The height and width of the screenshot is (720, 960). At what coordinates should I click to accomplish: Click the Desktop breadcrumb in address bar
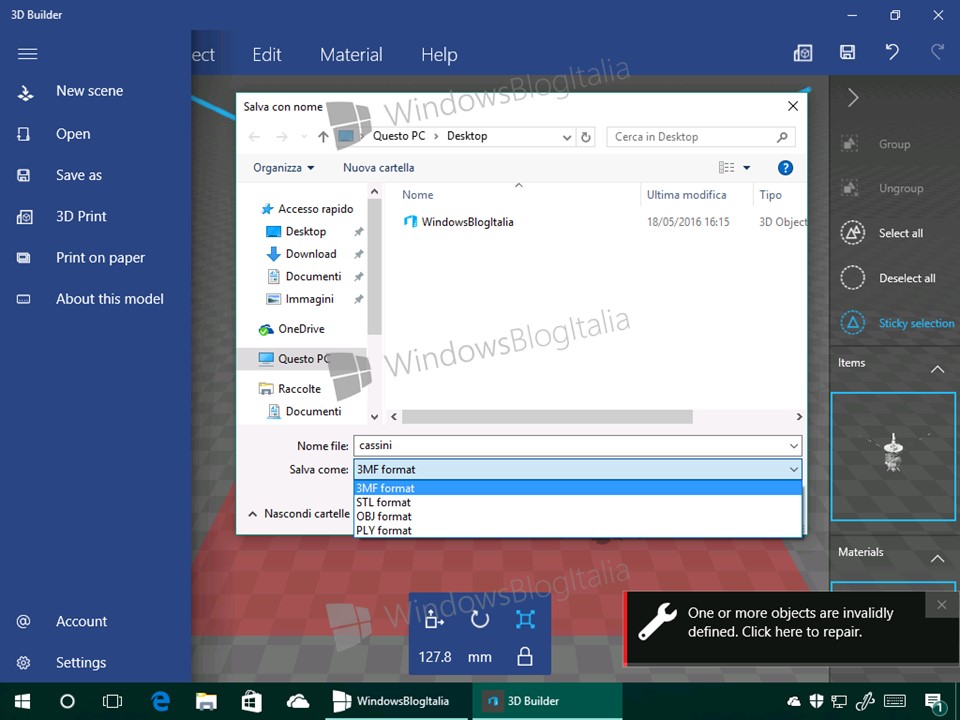click(467, 136)
